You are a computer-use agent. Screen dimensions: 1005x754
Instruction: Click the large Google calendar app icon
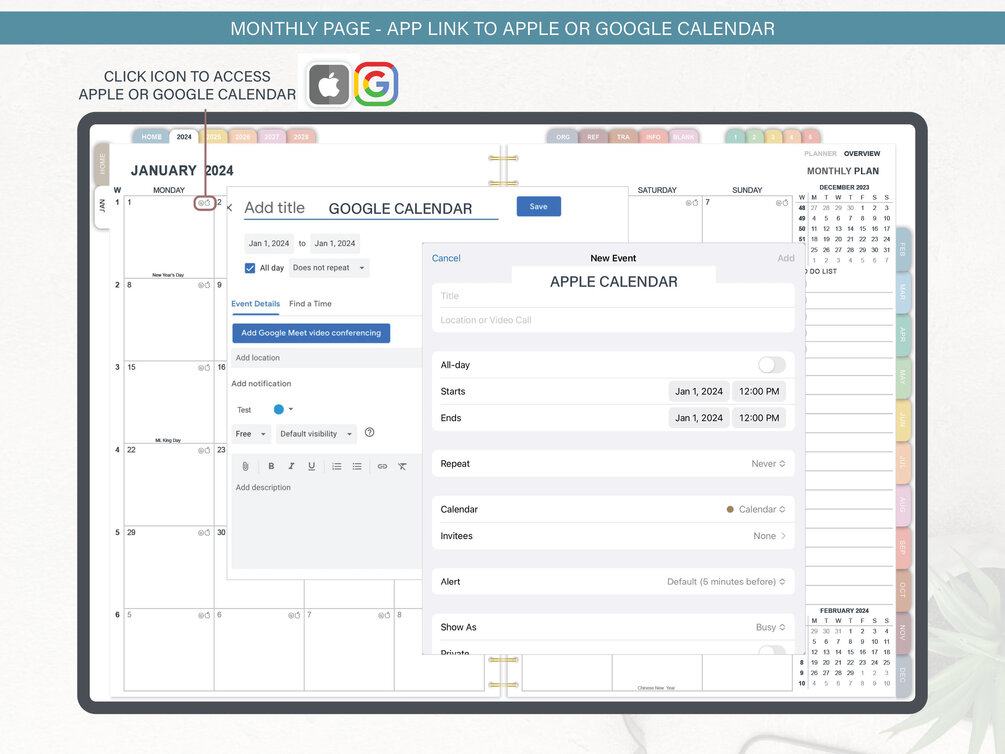376,84
